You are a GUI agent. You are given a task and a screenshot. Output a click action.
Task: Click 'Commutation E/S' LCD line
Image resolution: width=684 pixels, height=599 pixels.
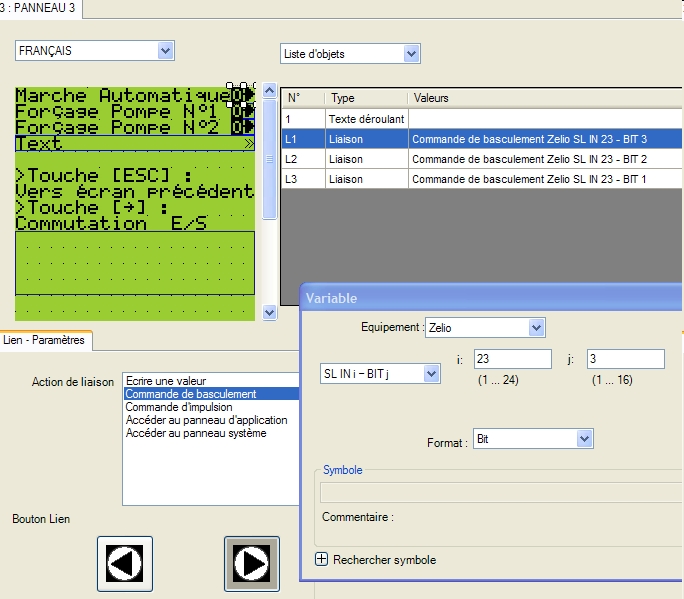[x=111, y=223]
